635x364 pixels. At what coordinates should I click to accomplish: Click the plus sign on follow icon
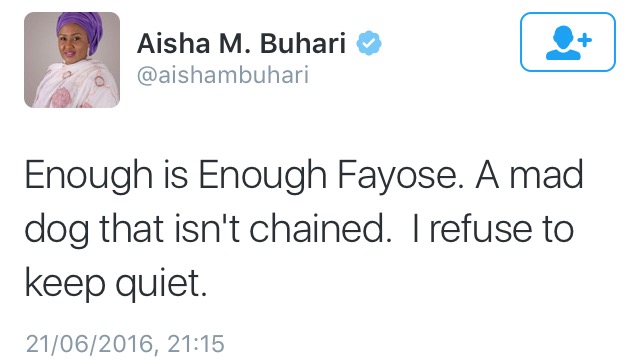pos(585,40)
